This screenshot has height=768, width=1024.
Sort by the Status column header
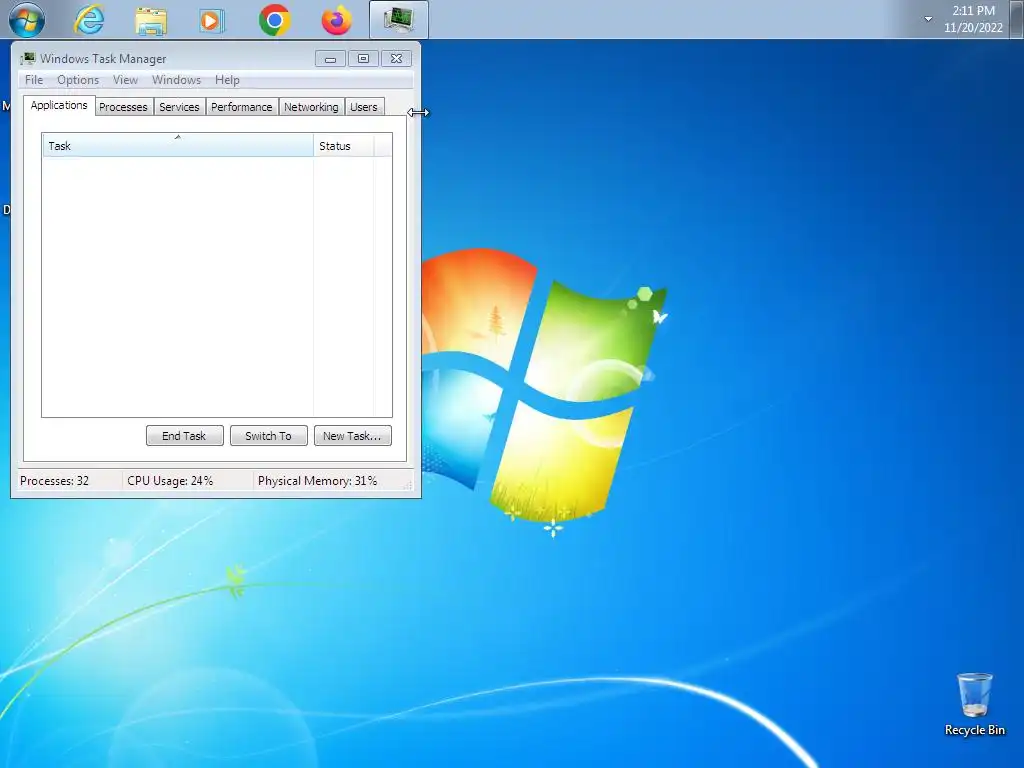(344, 146)
